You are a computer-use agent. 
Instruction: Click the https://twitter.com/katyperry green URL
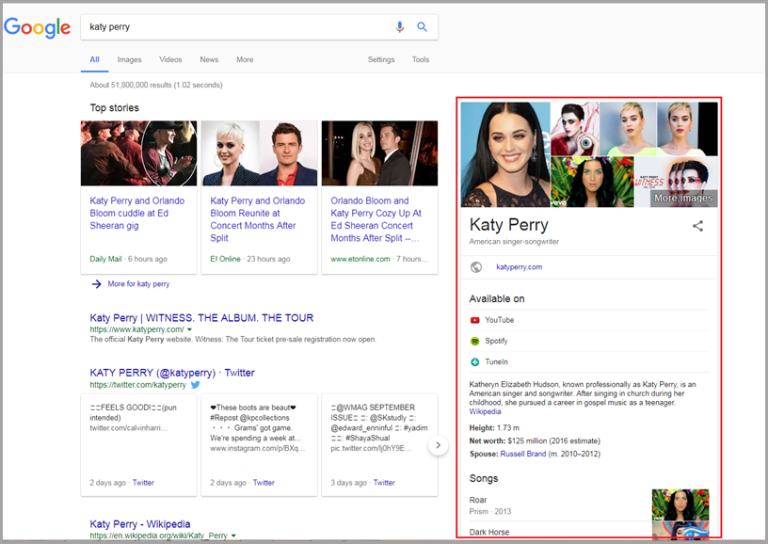[138, 385]
